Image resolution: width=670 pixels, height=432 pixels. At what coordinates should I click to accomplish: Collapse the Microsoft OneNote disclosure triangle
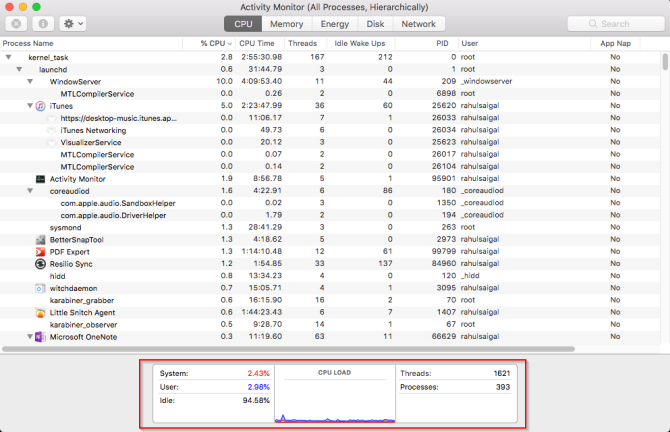click(30, 337)
